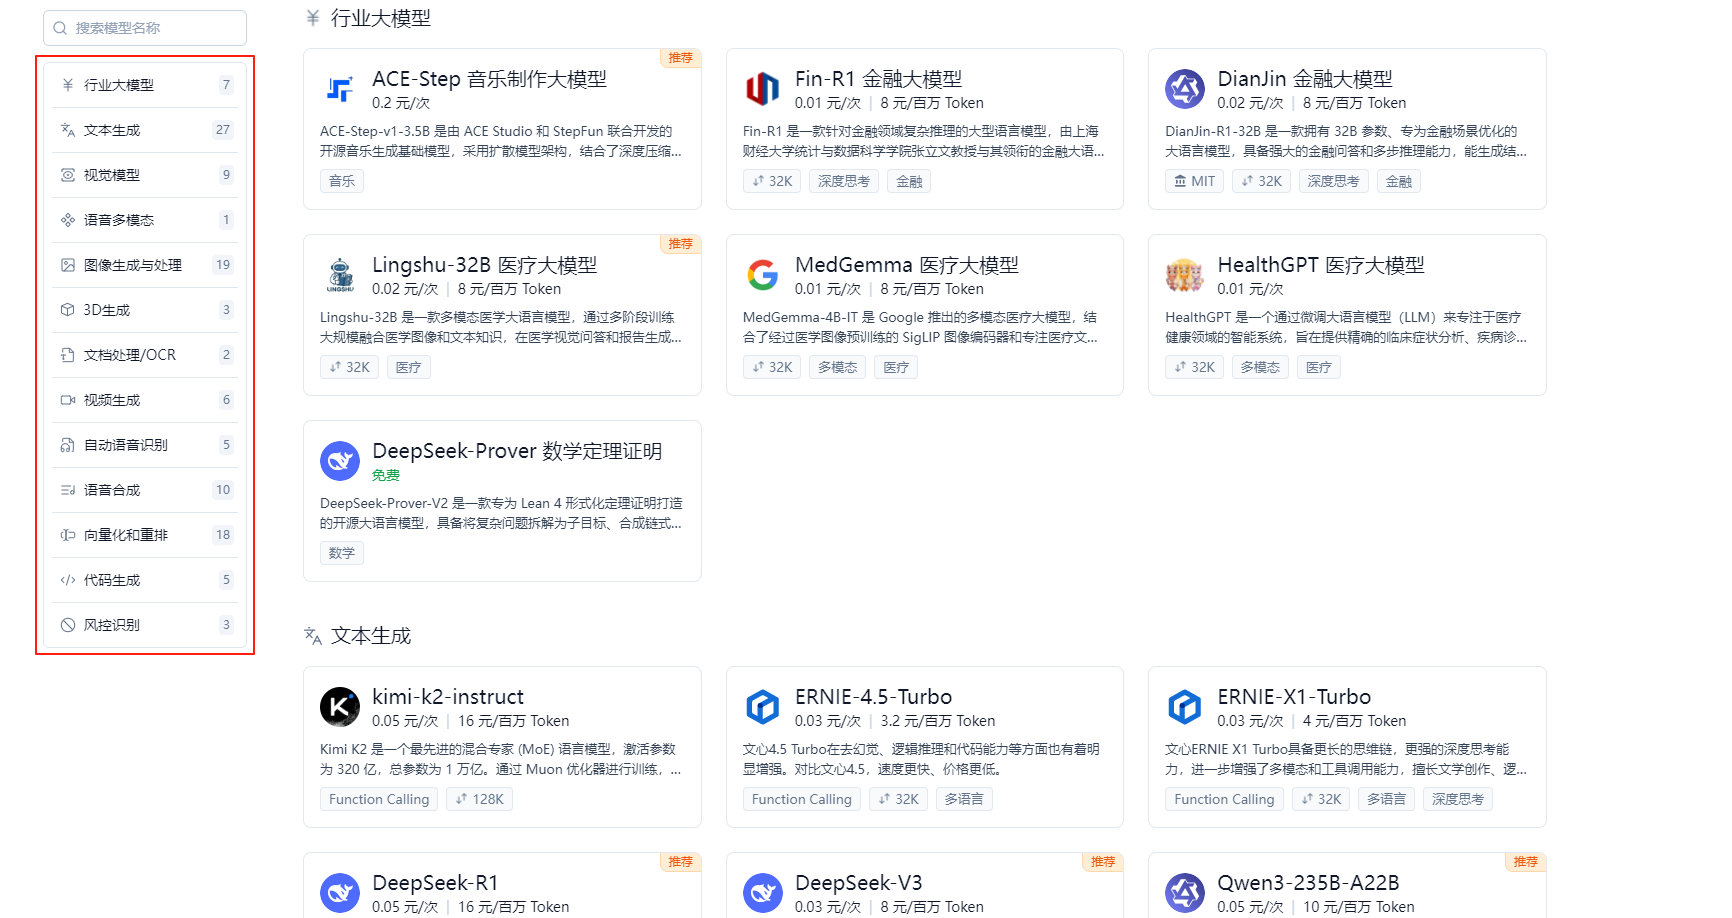This screenshot has width=1732, height=918.
Task: Go to 图像生成与处理 category
Action: (146, 265)
